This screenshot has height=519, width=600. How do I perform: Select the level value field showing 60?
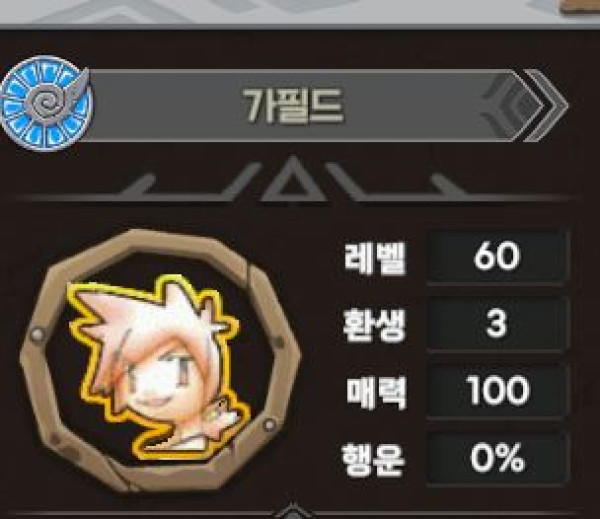497,257
